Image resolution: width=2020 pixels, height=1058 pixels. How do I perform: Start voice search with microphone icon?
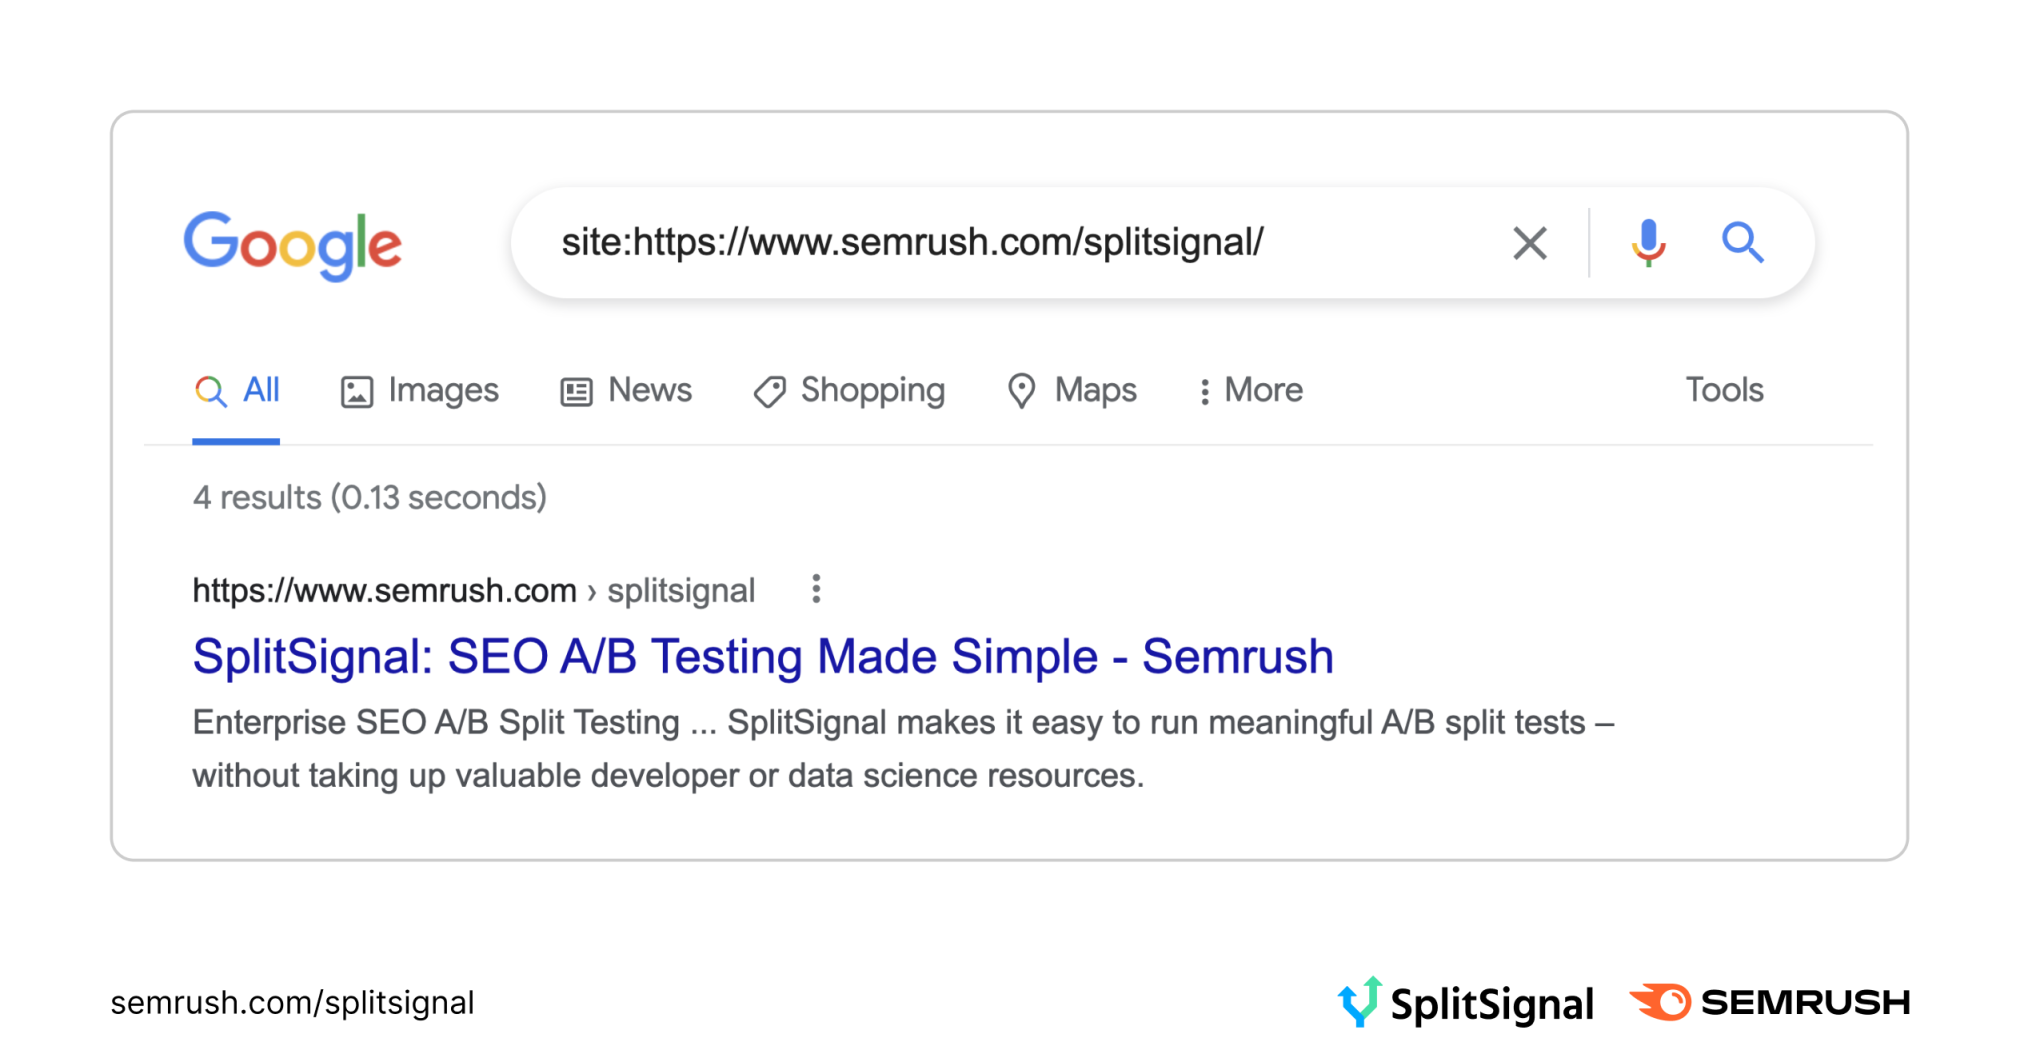(1648, 243)
